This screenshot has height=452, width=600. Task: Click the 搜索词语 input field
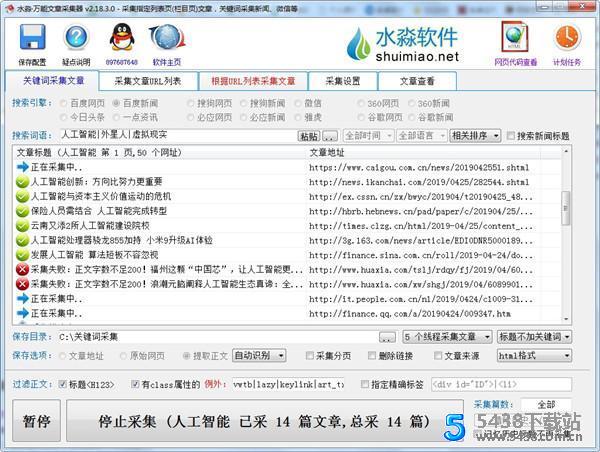(x=178, y=135)
